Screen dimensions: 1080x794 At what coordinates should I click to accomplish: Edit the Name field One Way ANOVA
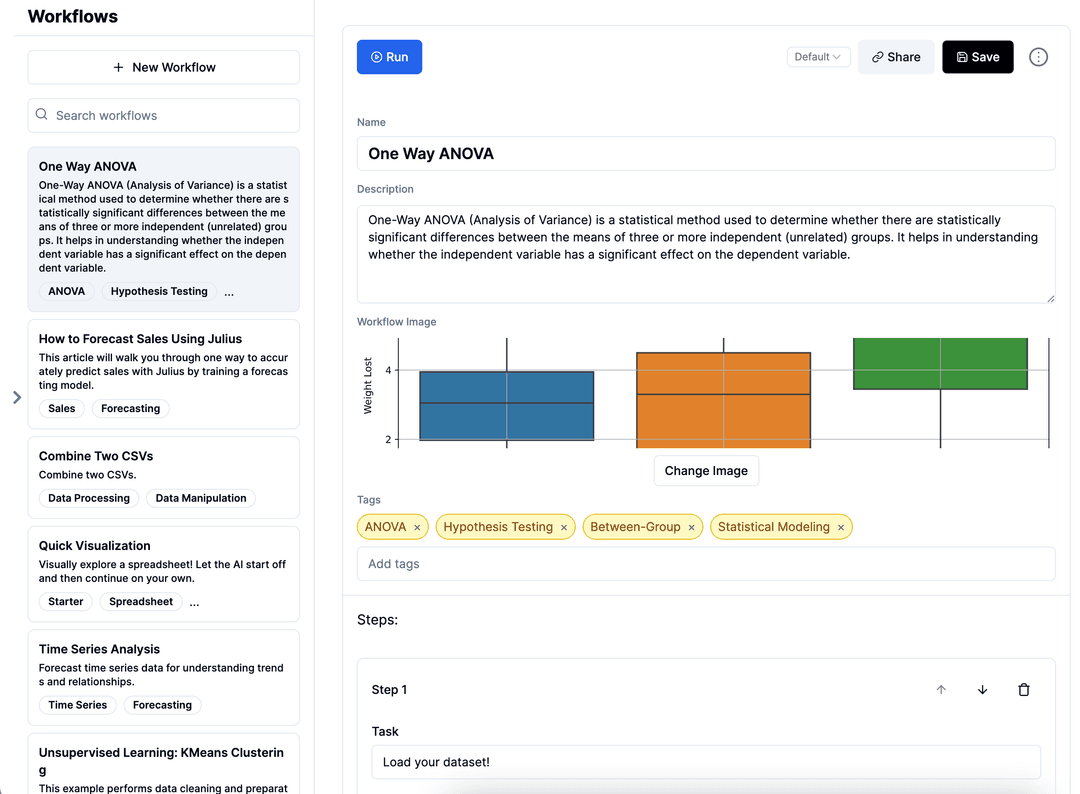pos(706,154)
